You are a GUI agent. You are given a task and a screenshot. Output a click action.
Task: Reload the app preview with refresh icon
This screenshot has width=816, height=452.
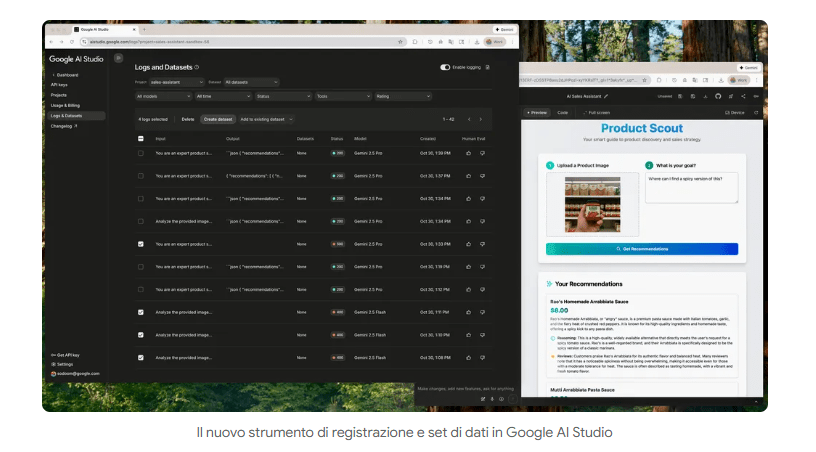coord(756,112)
